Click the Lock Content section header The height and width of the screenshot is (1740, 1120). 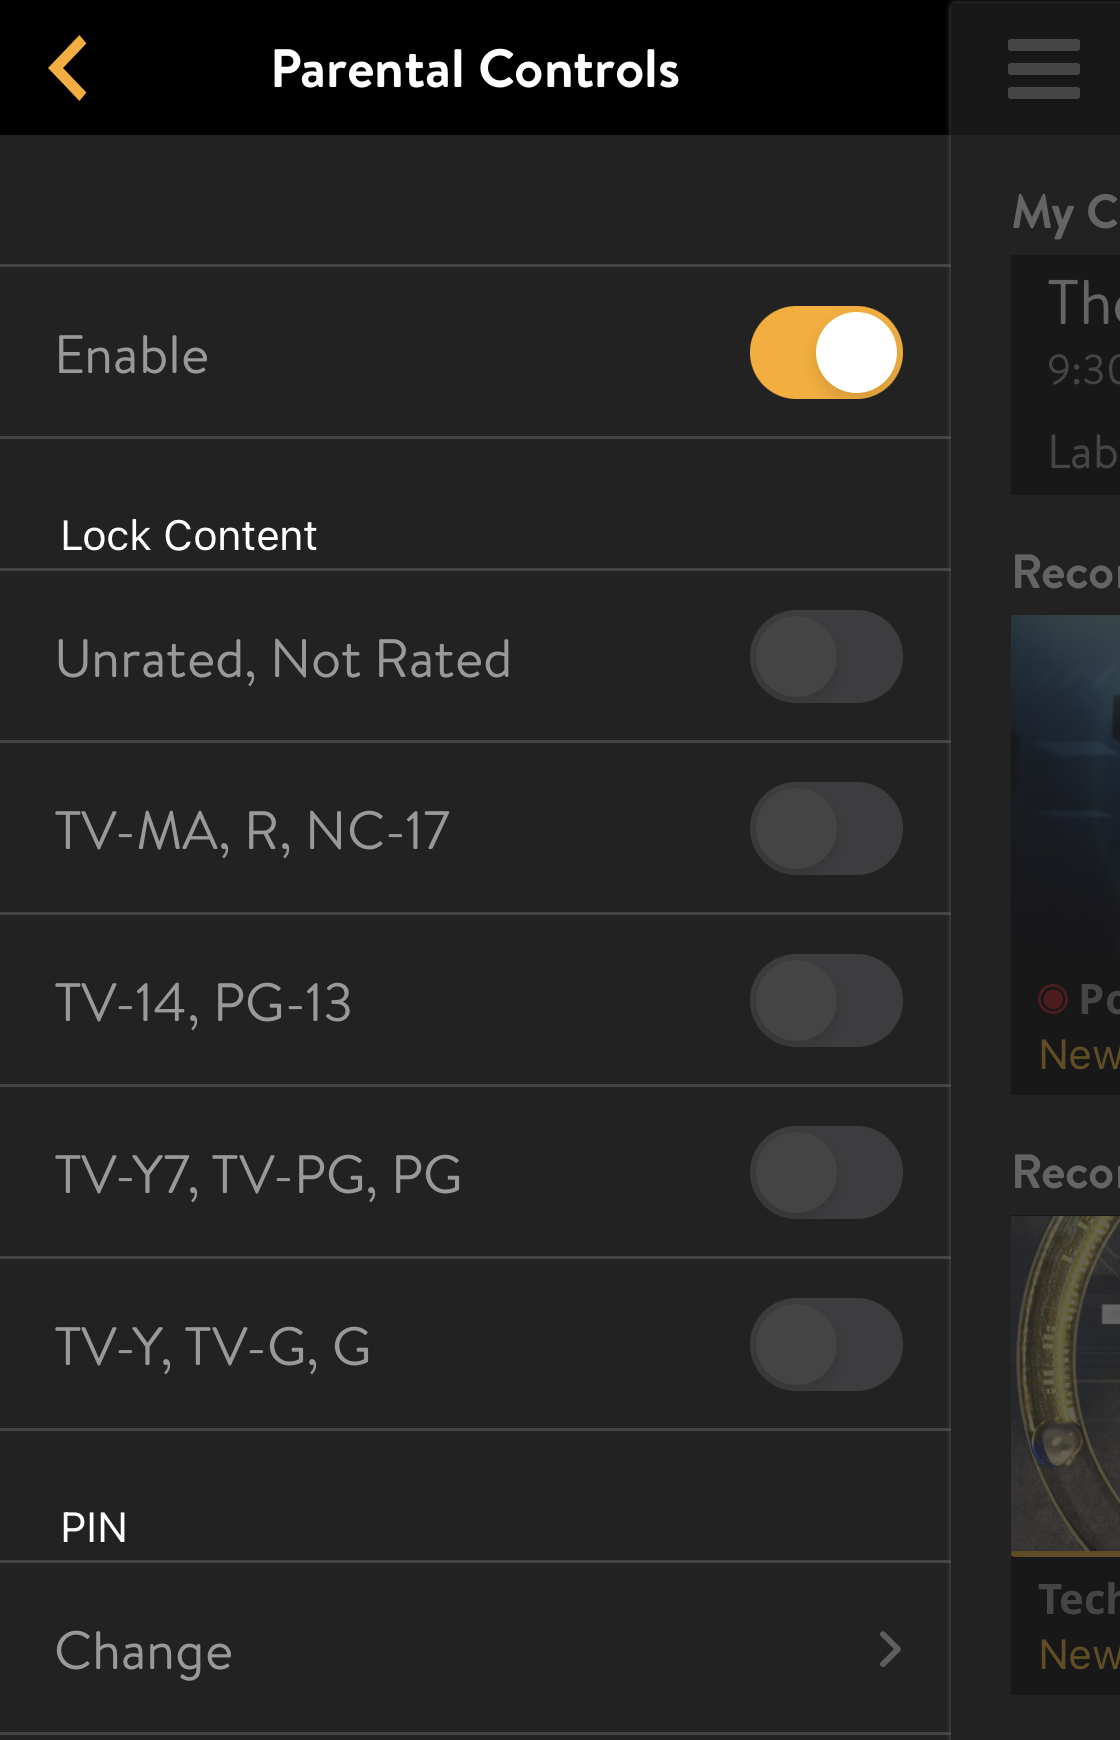coord(189,535)
